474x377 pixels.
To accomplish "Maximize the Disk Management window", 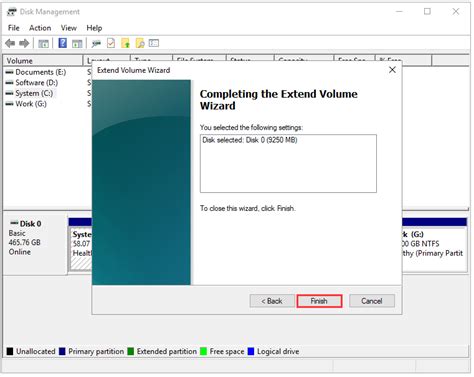I will pos(427,12).
